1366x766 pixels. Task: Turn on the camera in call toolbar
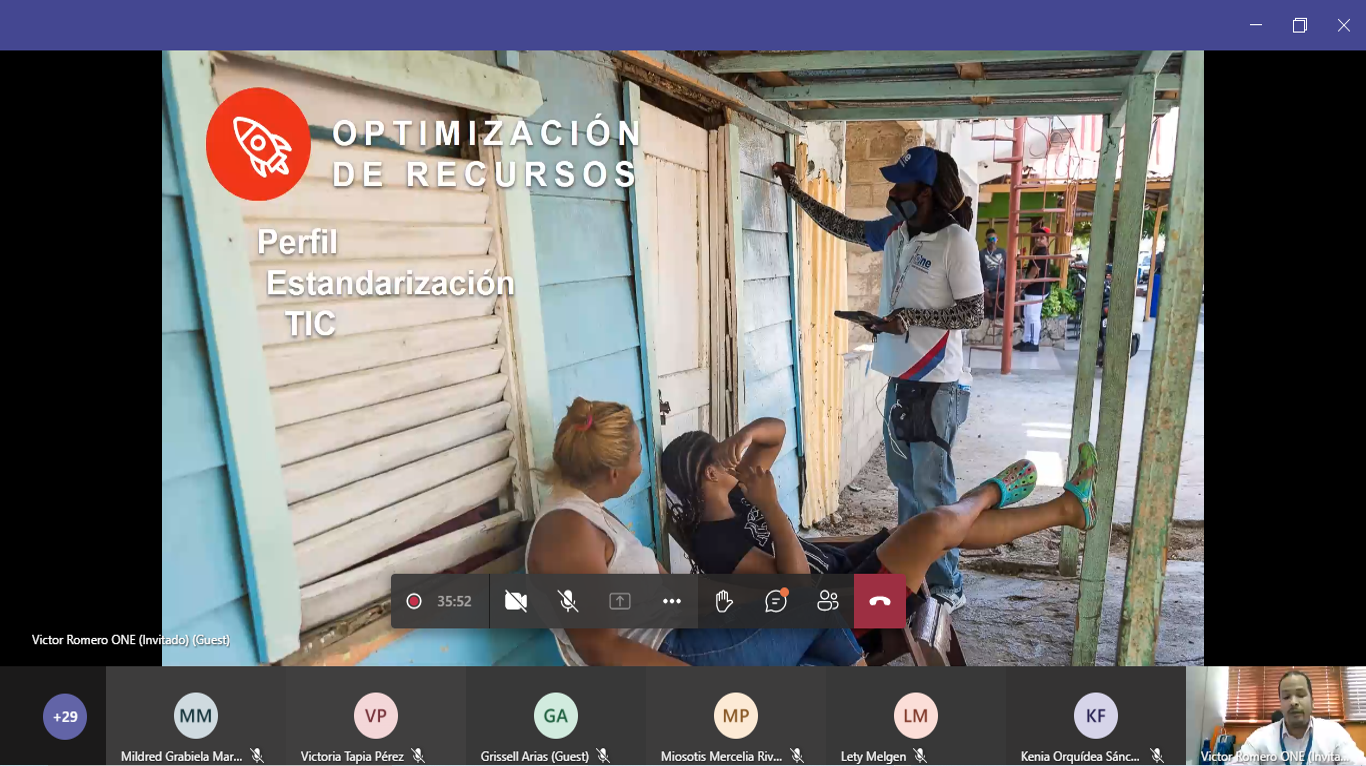coord(516,601)
